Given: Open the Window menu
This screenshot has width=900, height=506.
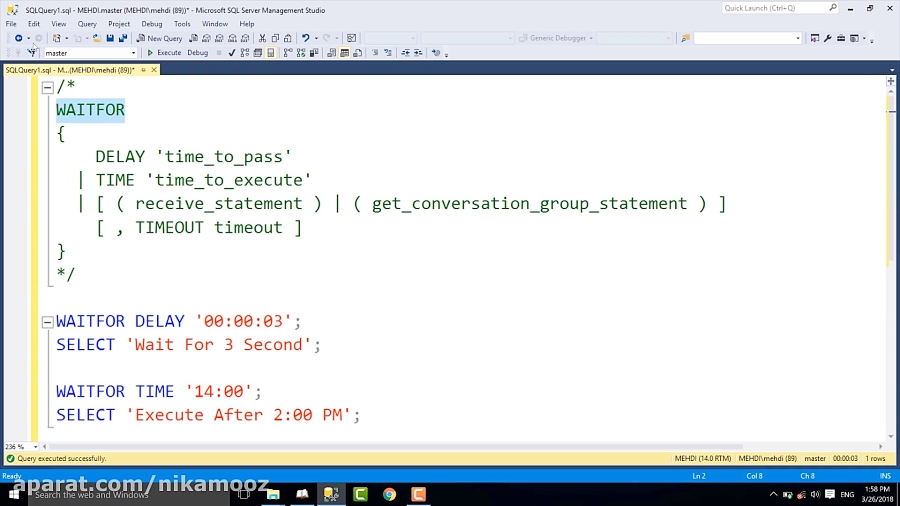Looking at the screenshot, I should 215,24.
